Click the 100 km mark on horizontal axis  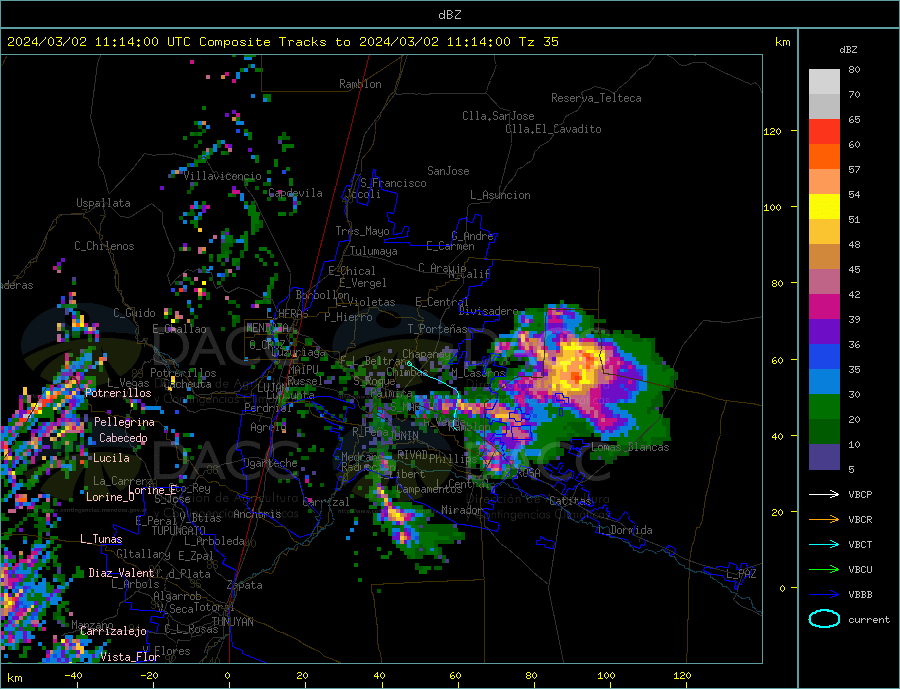click(x=606, y=676)
